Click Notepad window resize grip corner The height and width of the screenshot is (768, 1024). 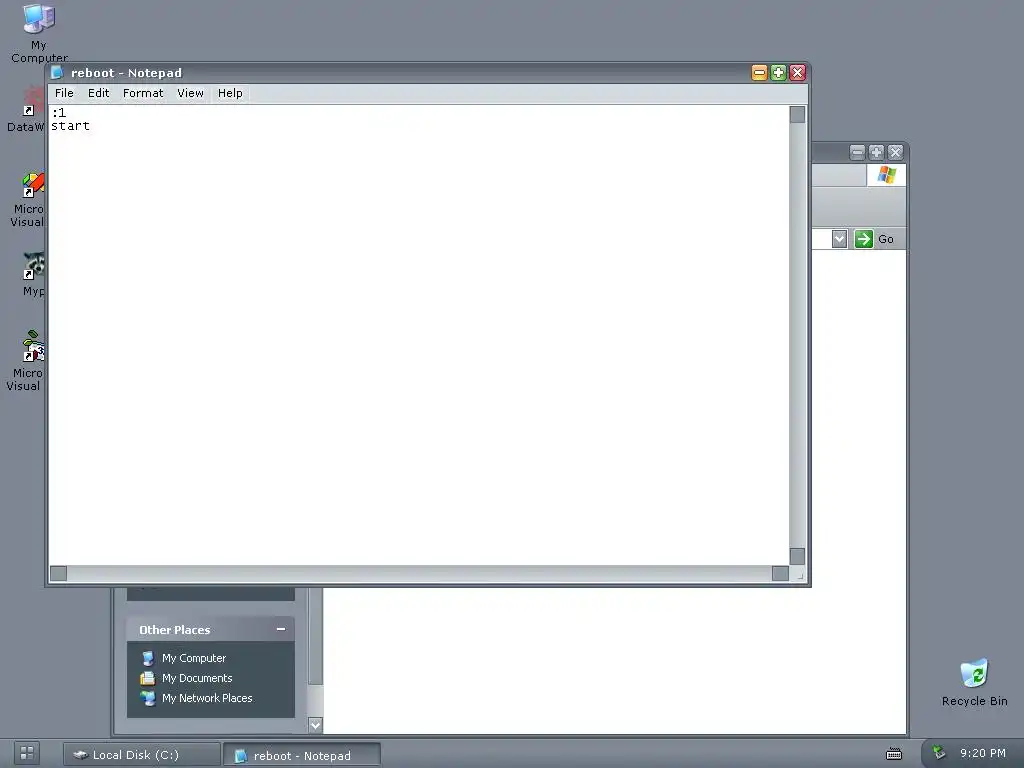[x=799, y=575]
